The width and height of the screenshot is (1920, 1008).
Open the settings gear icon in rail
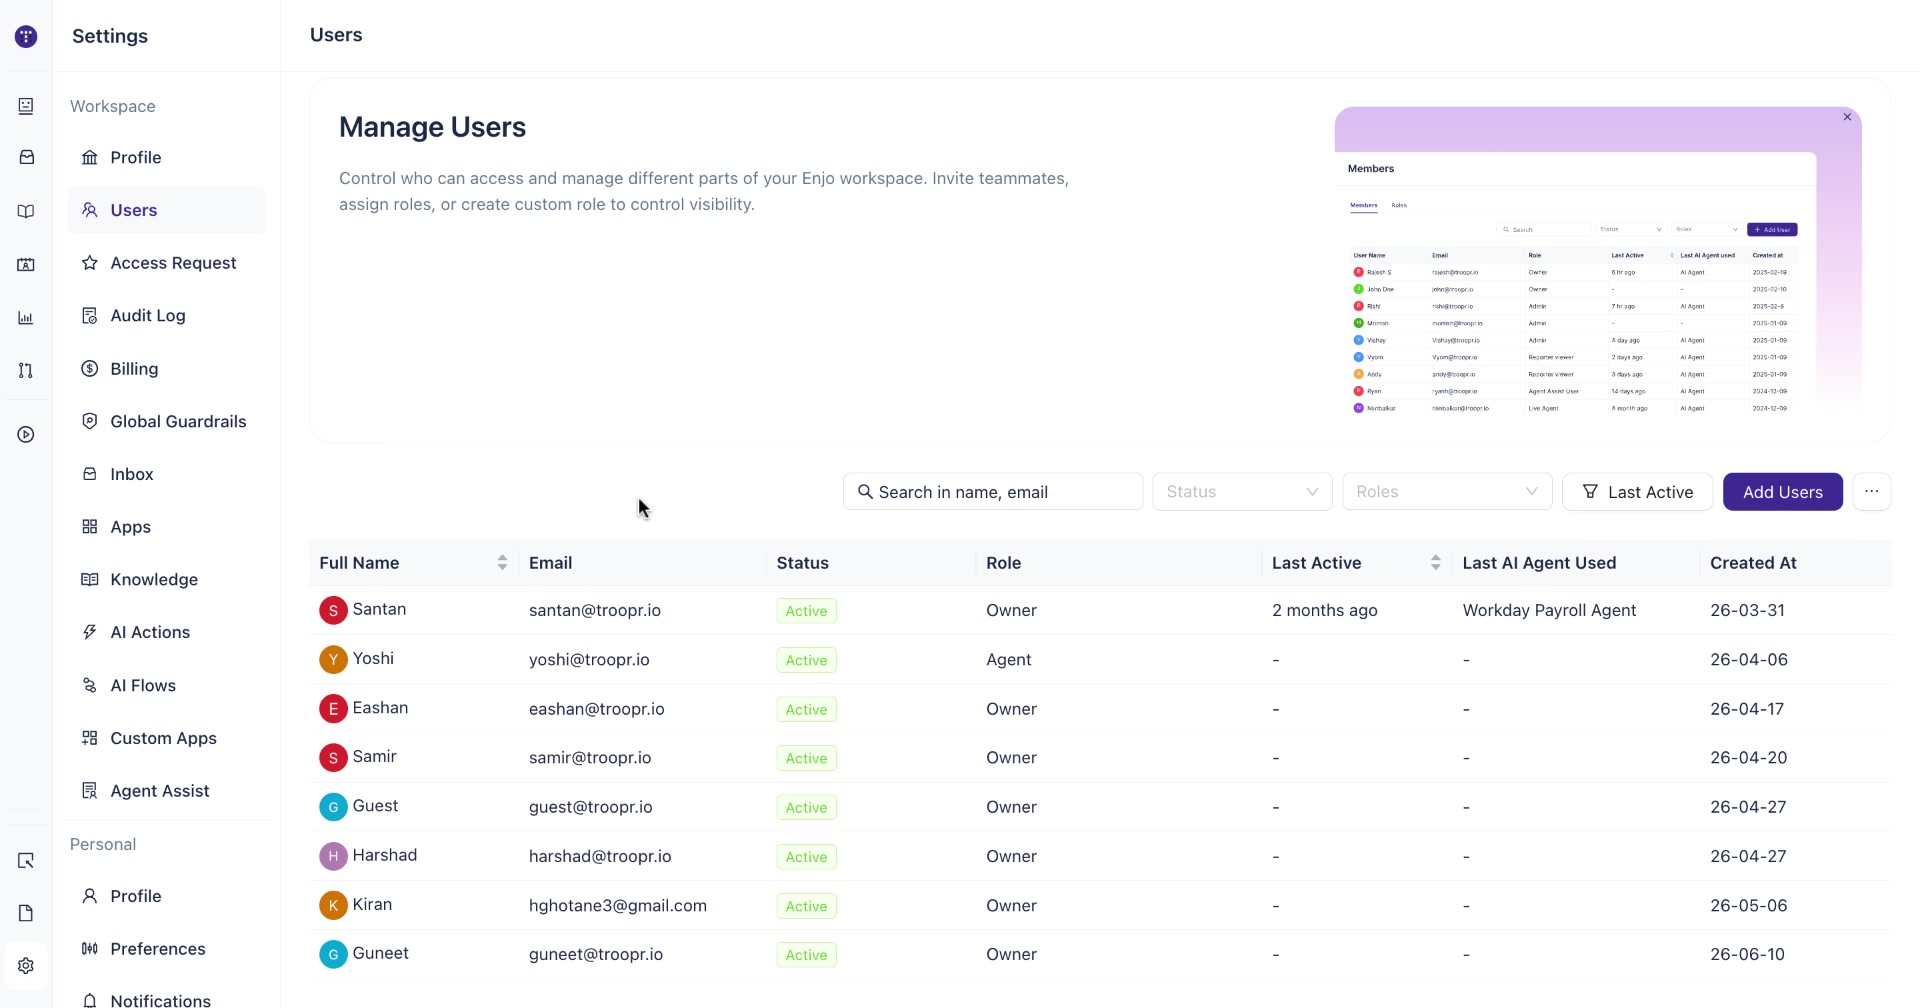point(26,966)
